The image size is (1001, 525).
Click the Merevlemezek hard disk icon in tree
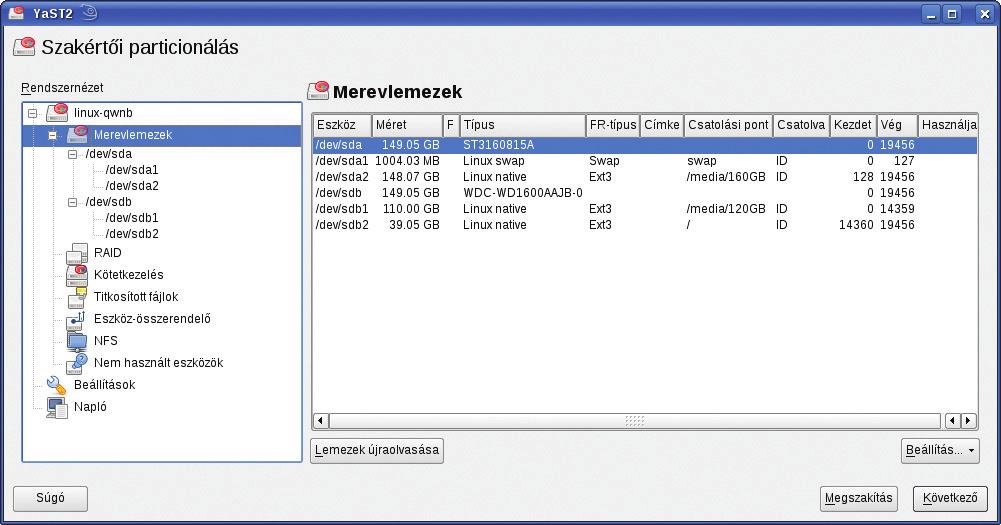coord(77,134)
